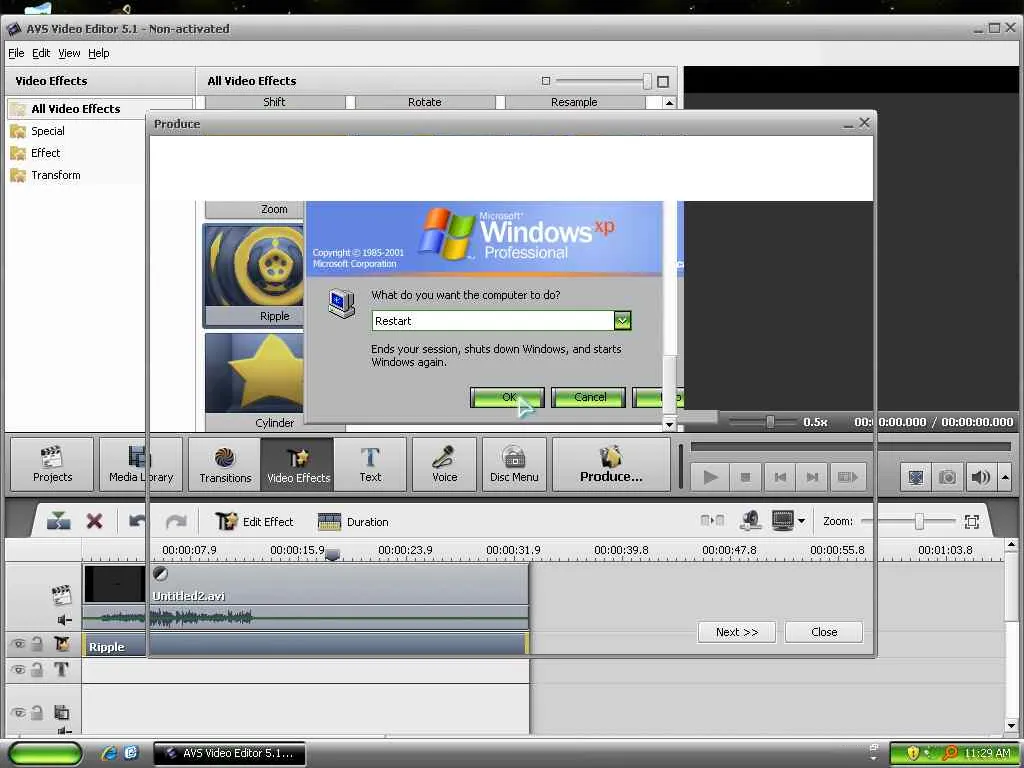Toggle lock on the video overlay track
Image resolution: width=1024 pixels, height=768 pixels.
37,712
